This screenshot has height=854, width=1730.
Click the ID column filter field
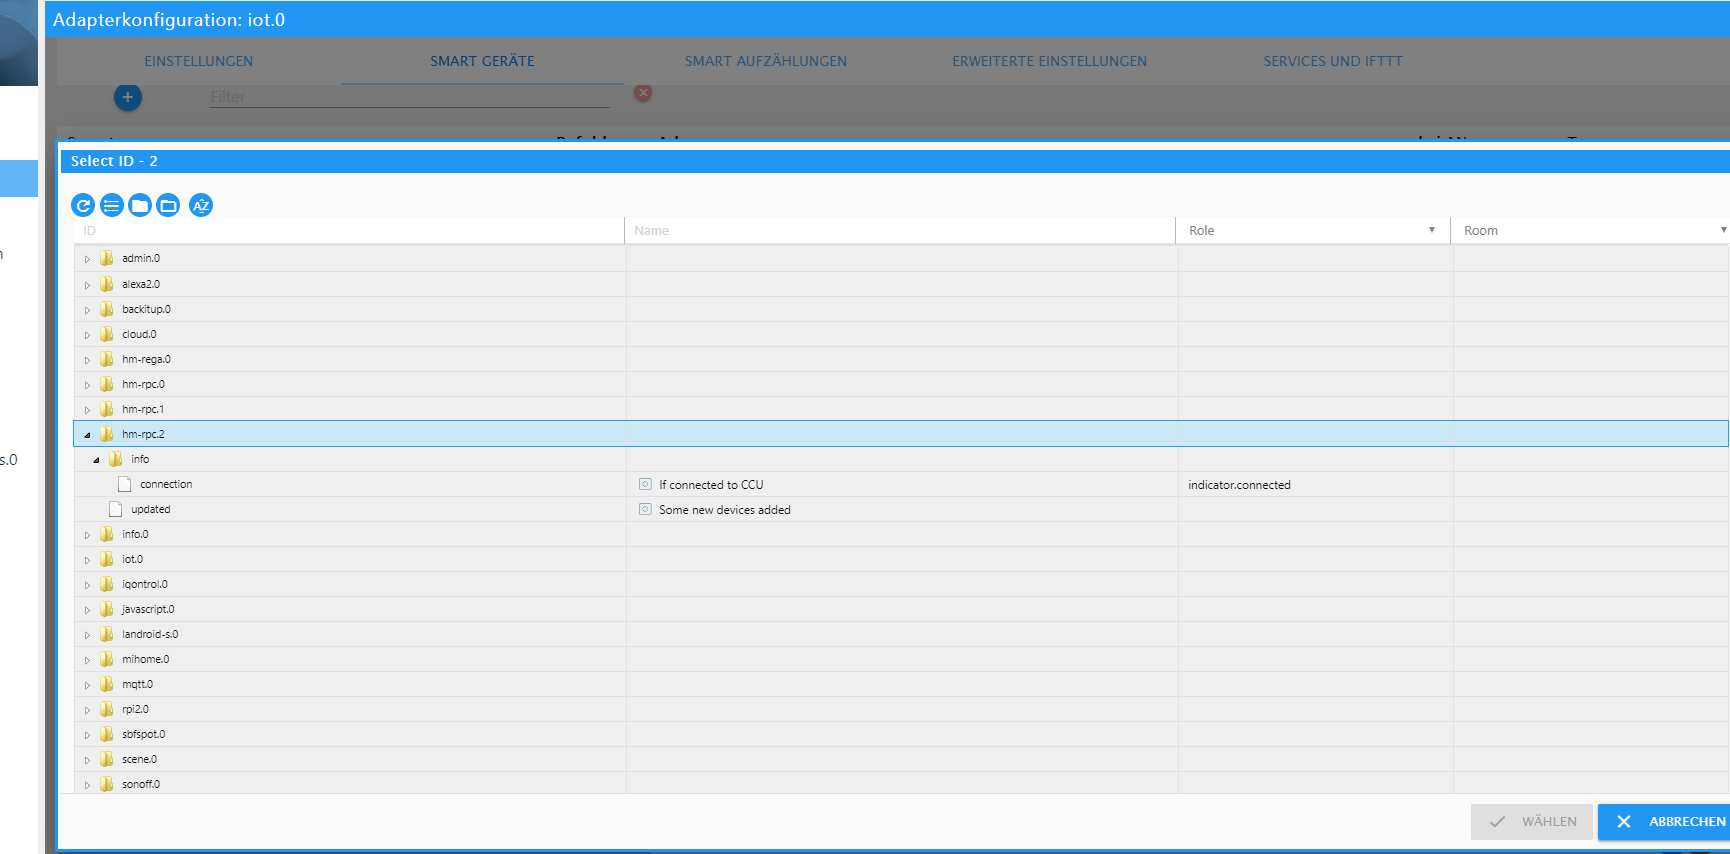pyautogui.click(x=349, y=230)
